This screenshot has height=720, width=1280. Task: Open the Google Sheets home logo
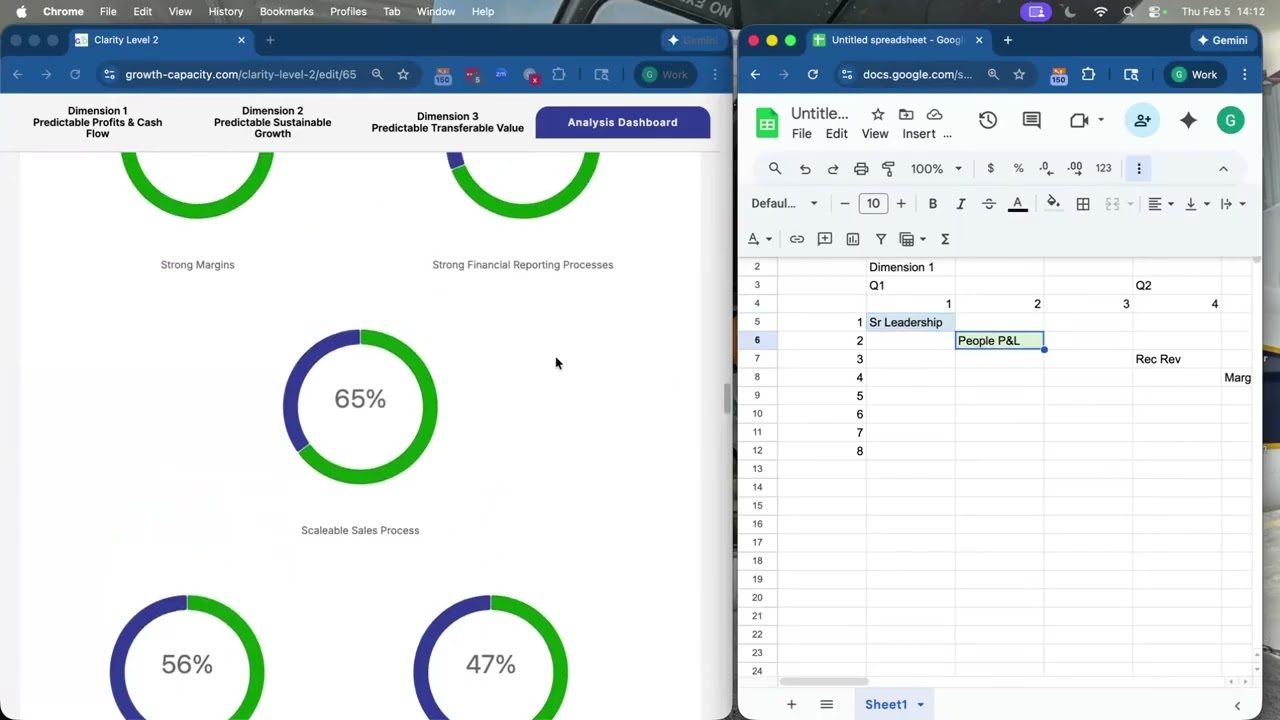767,123
